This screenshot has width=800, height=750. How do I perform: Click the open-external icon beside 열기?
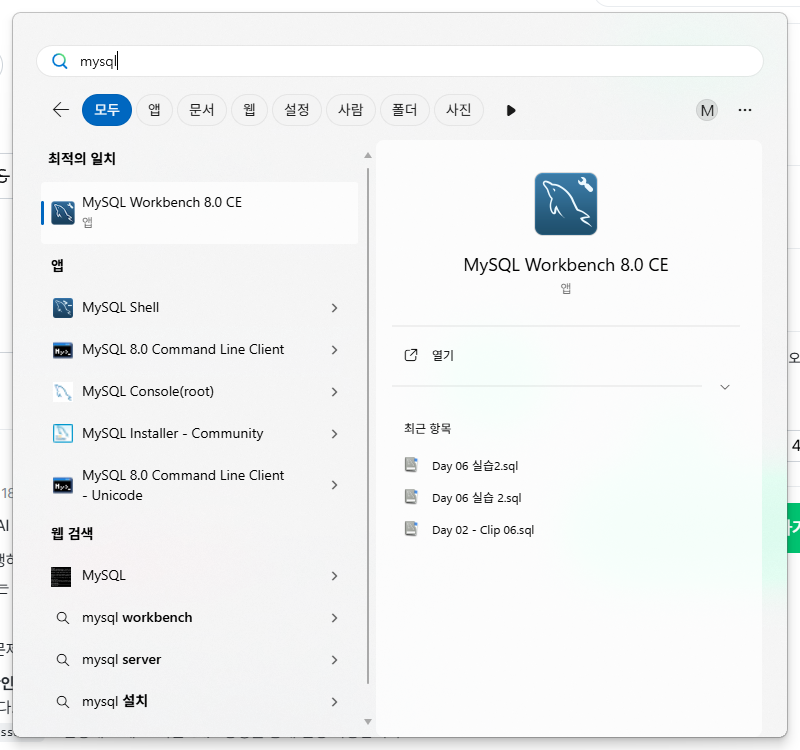(x=411, y=355)
